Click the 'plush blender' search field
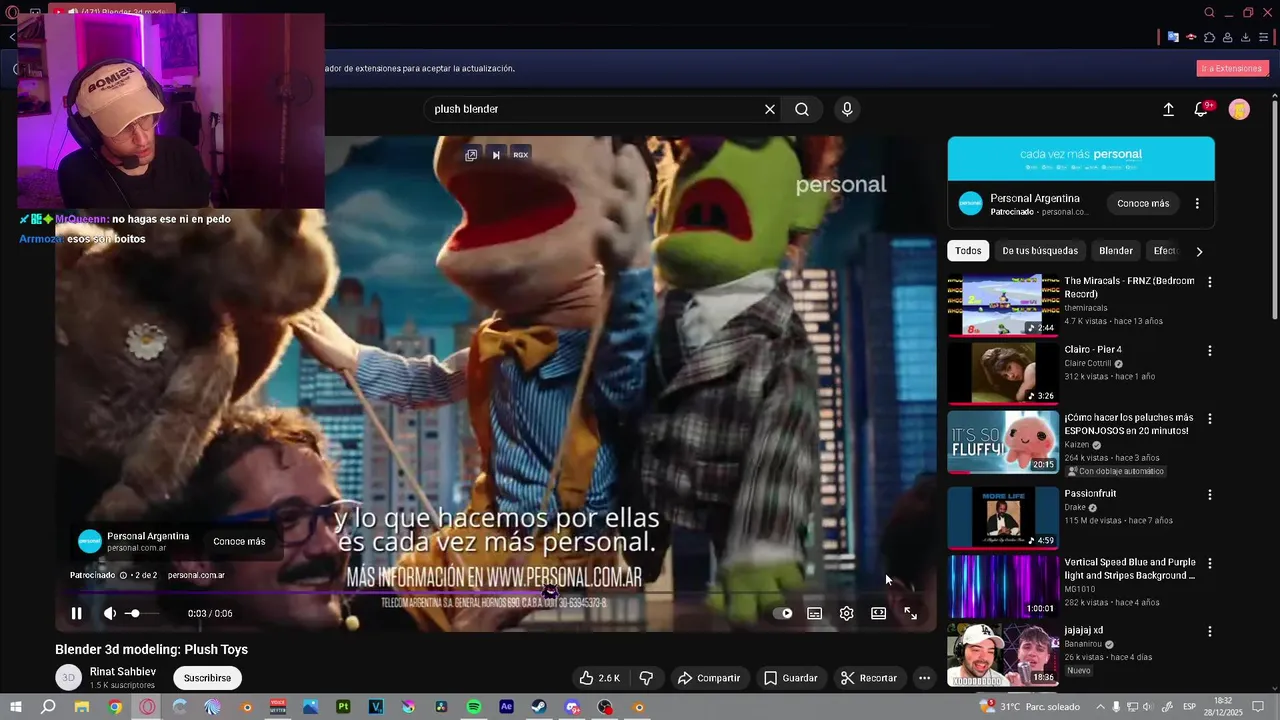Image resolution: width=1280 pixels, height=720 pixels. click(x=595, y=109)
